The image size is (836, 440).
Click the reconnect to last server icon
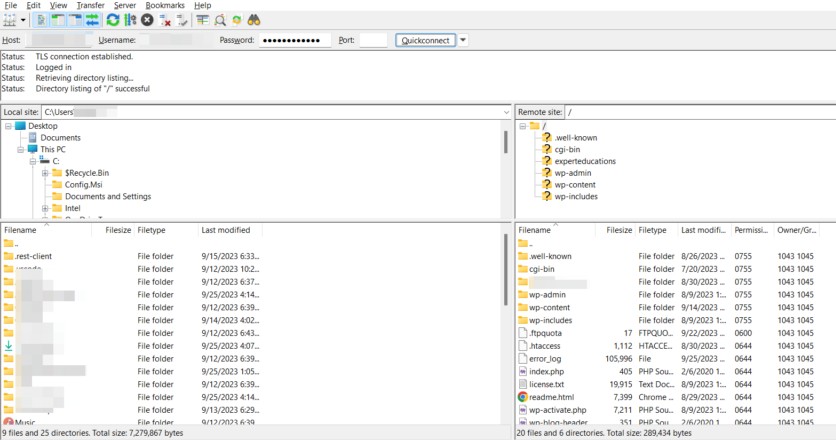(183, 19)
